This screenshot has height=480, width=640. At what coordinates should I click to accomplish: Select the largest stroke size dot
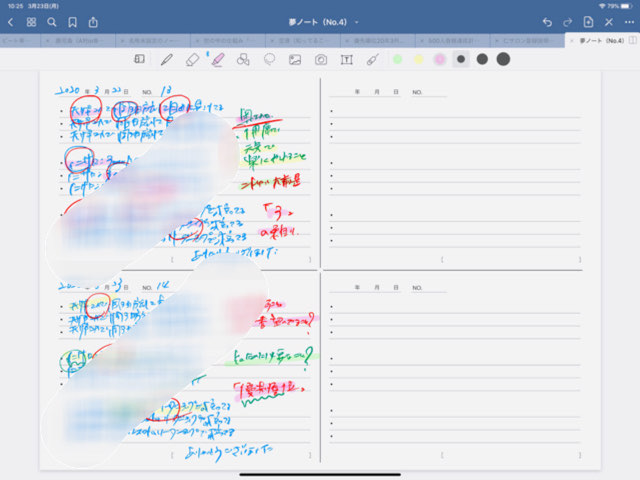503,60
